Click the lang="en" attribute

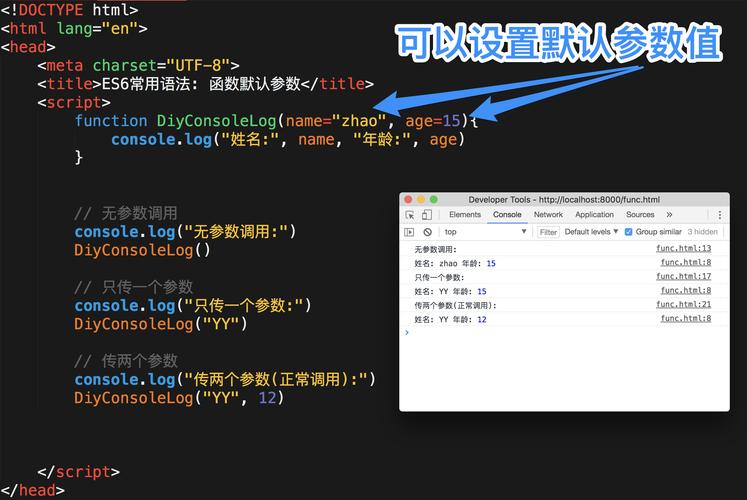[x=97, y=29]
